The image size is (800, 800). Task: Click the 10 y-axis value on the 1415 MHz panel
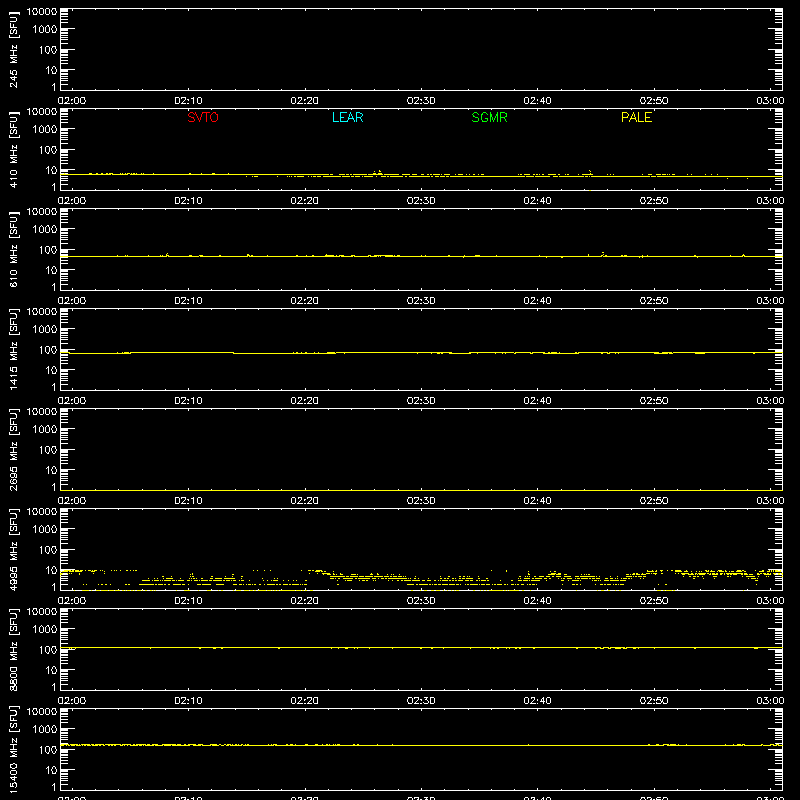click(51, 370)
